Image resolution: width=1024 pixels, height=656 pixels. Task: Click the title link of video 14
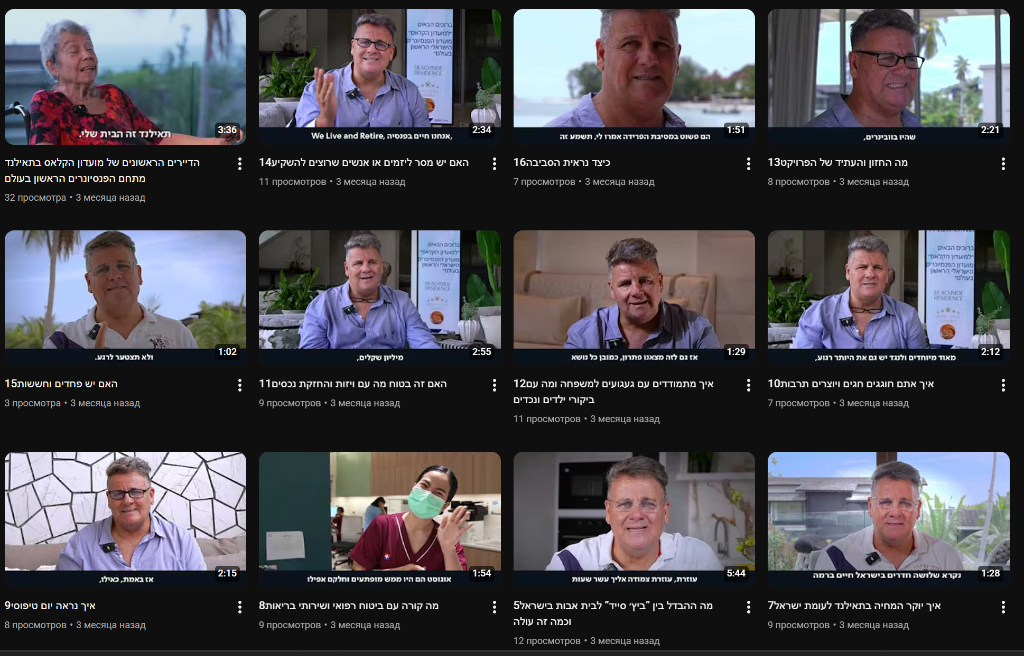(x=364, y=162)
